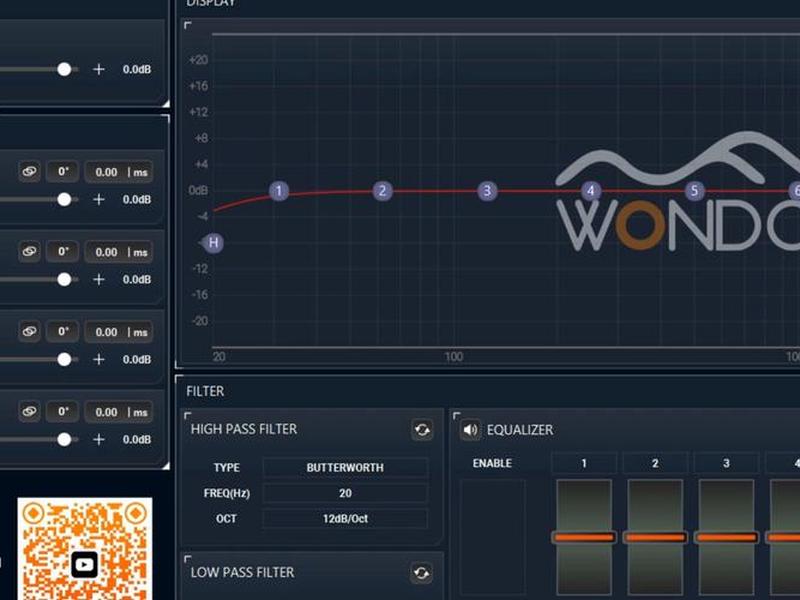Open the high pass TYPE dropdown showing BUTTERWORTH
Image resolution: width=800 pixels, height=600 pixels.
pyautogui.click(x=345, y=467)
